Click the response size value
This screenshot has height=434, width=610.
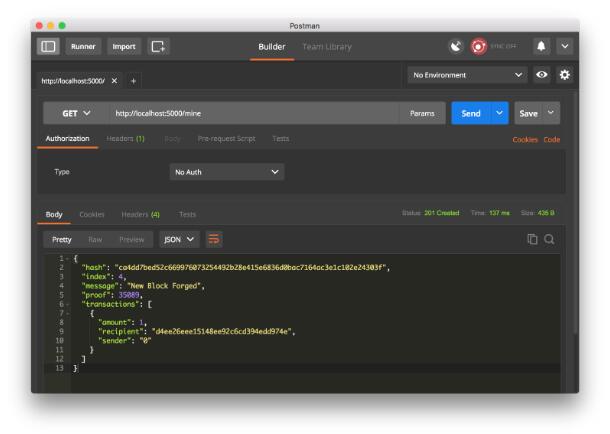546,213
